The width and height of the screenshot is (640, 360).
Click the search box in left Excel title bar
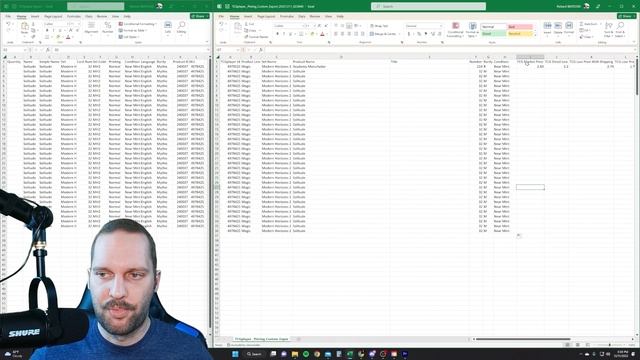coord(96,6)
